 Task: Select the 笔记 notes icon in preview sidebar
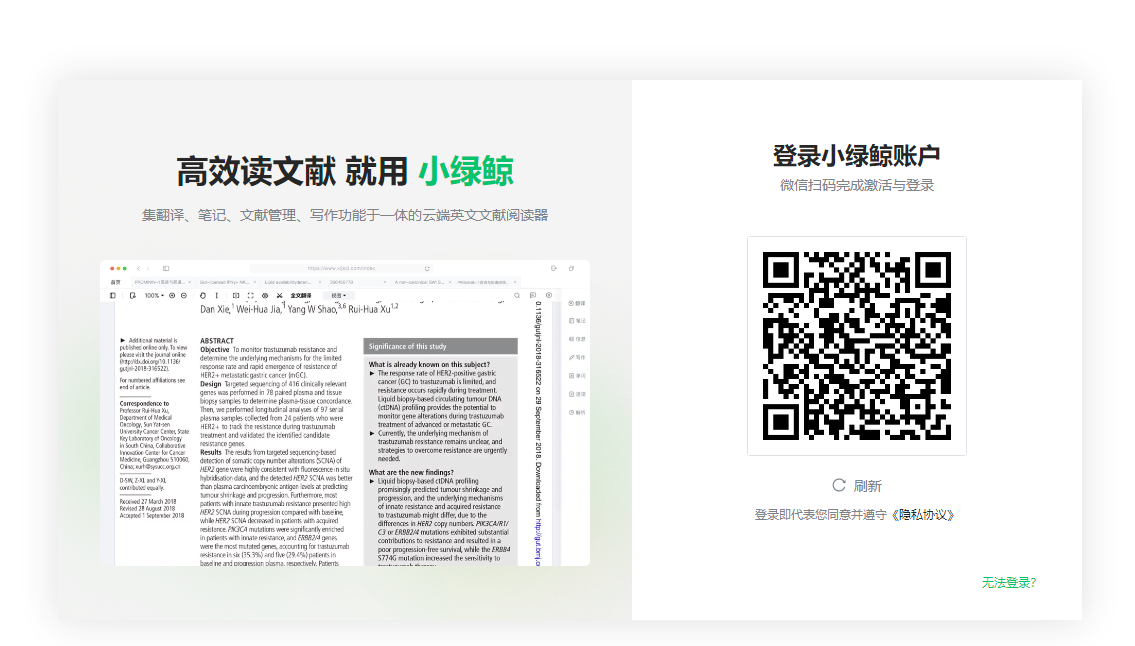[577, 321]
